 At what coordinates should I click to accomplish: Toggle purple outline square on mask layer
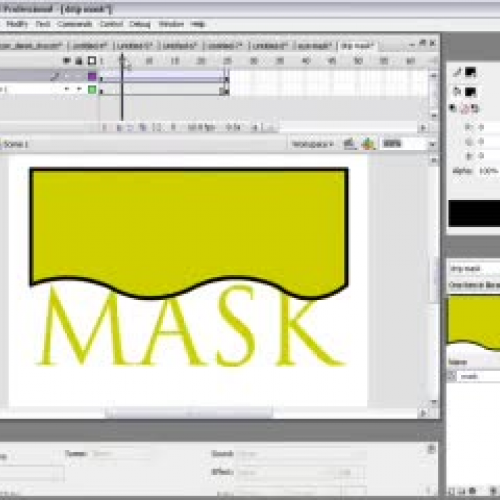pyautogui.click(x=92, y=77)
